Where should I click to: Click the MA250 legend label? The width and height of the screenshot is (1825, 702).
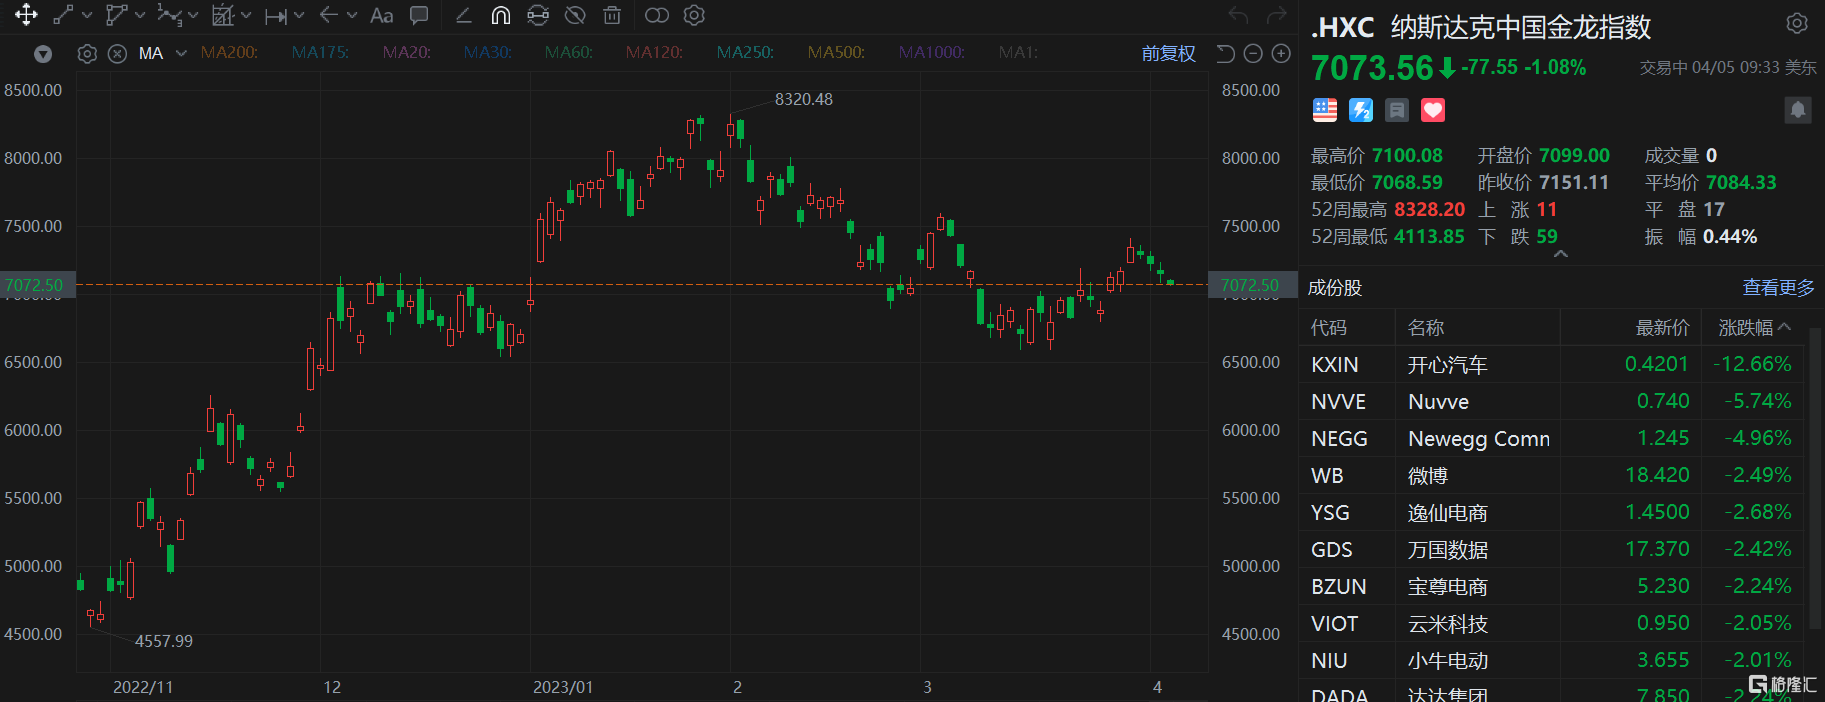click(745, 52)
